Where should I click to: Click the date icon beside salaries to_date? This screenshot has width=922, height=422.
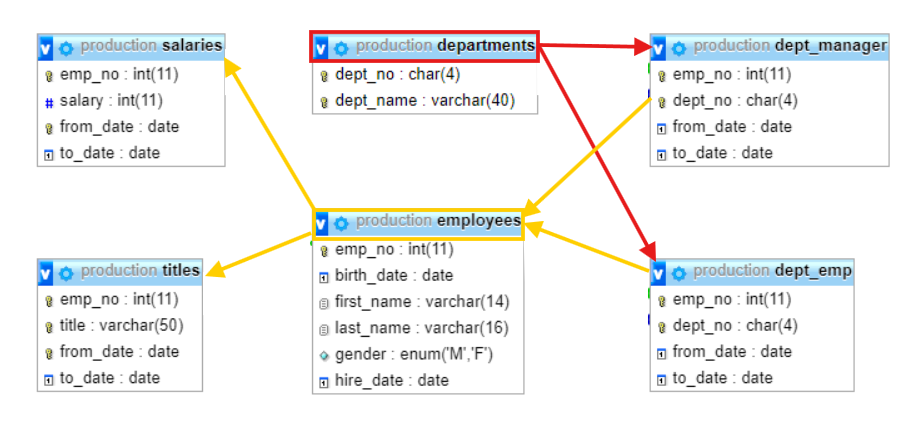[49, 155]
